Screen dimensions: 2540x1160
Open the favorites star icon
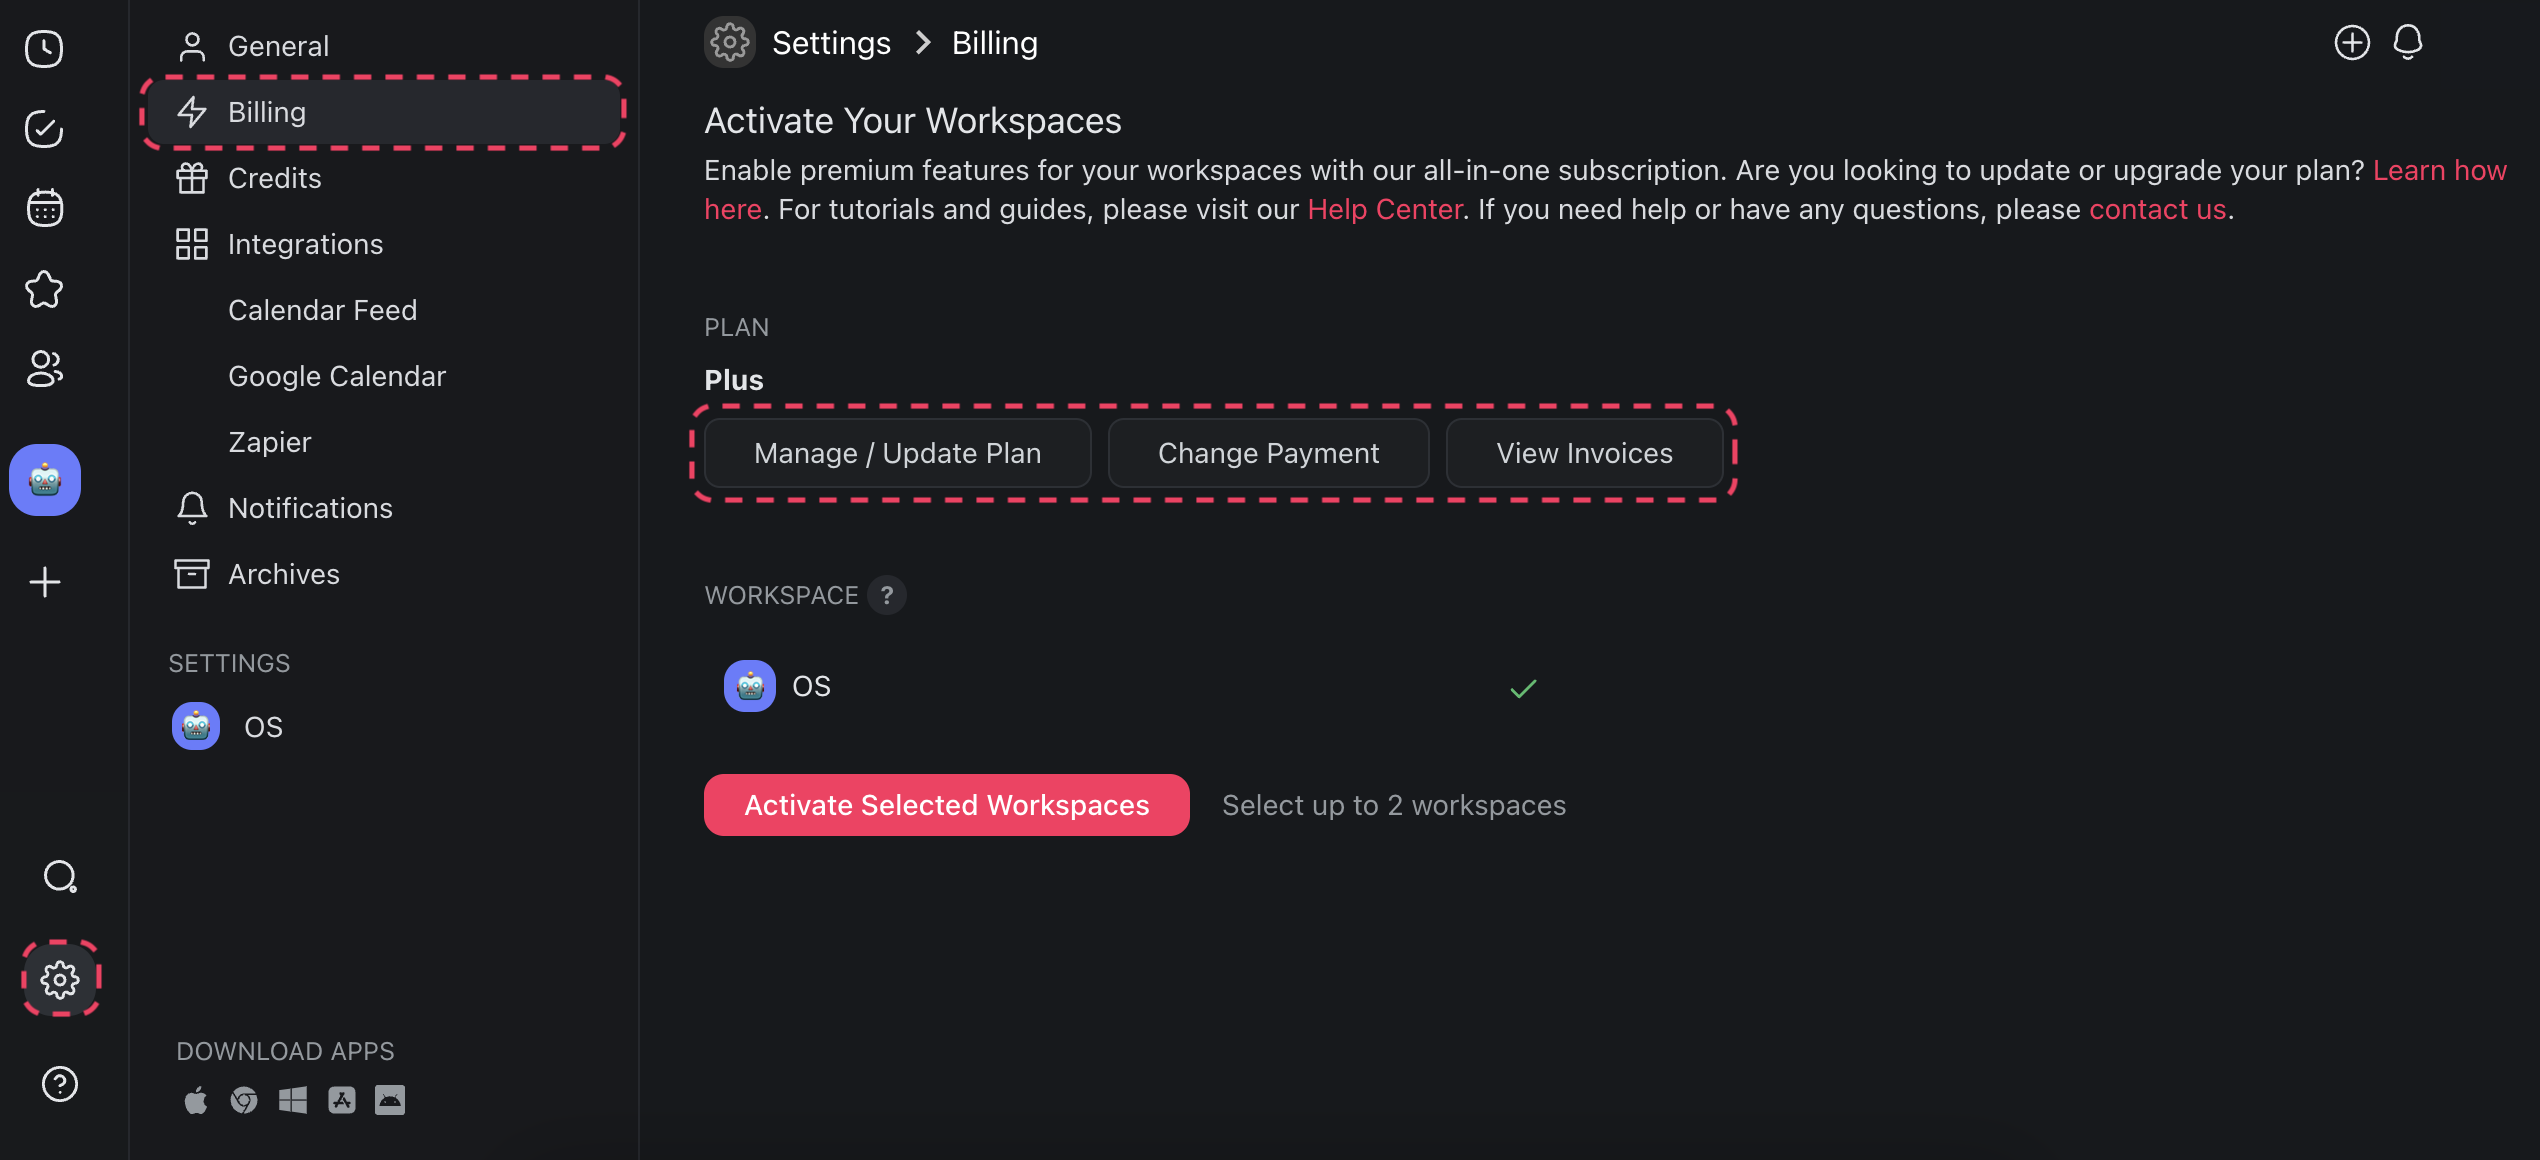coord(44,289)
